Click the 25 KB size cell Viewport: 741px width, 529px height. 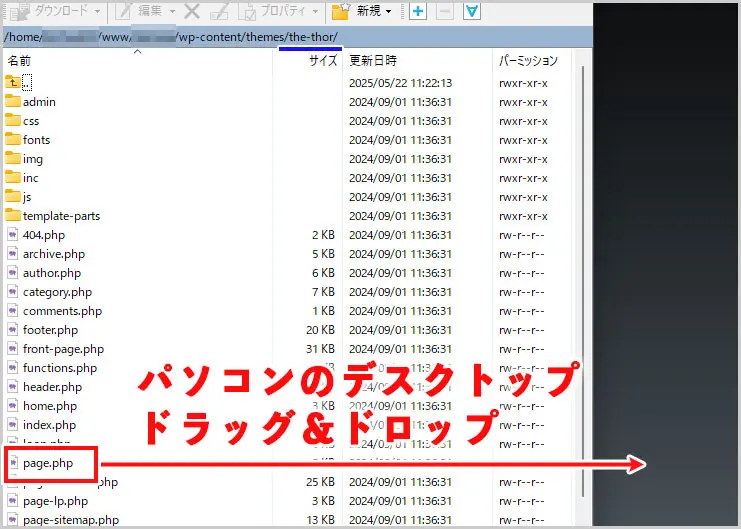click(320, 482)
